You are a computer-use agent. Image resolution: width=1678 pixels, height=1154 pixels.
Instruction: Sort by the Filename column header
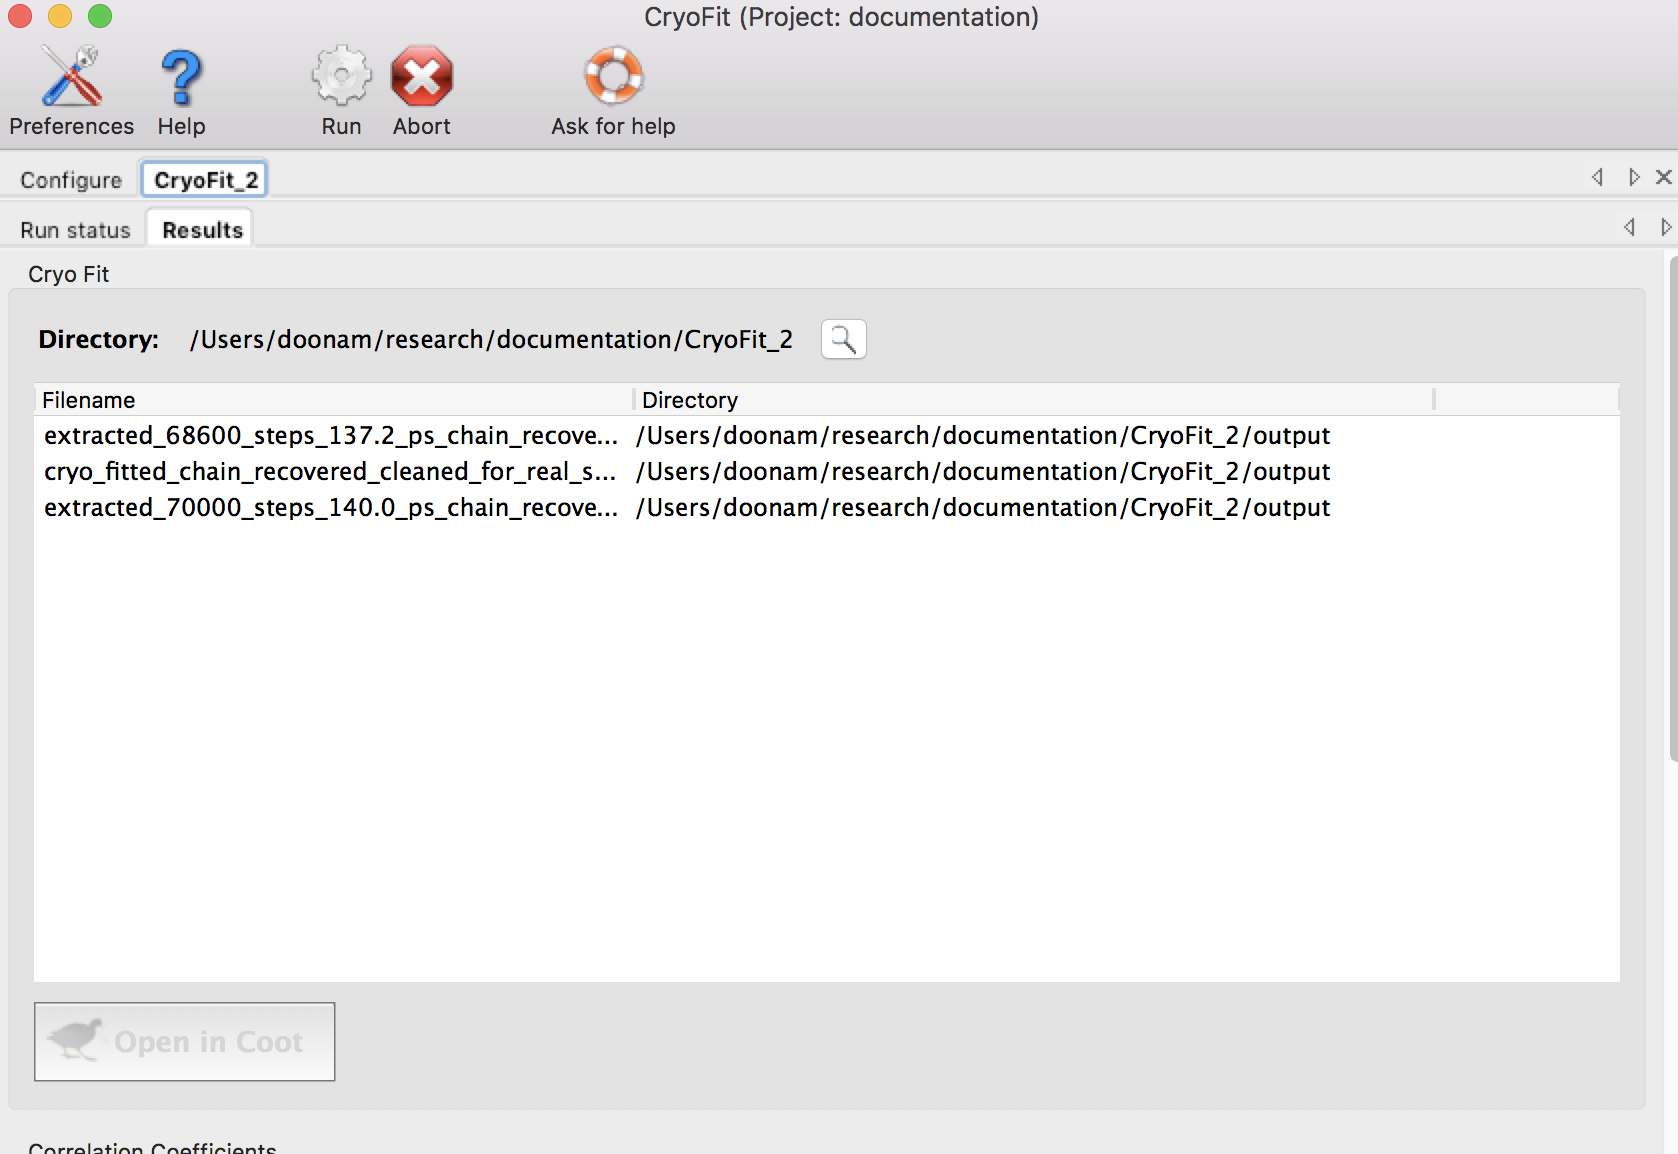coord(89,399)
